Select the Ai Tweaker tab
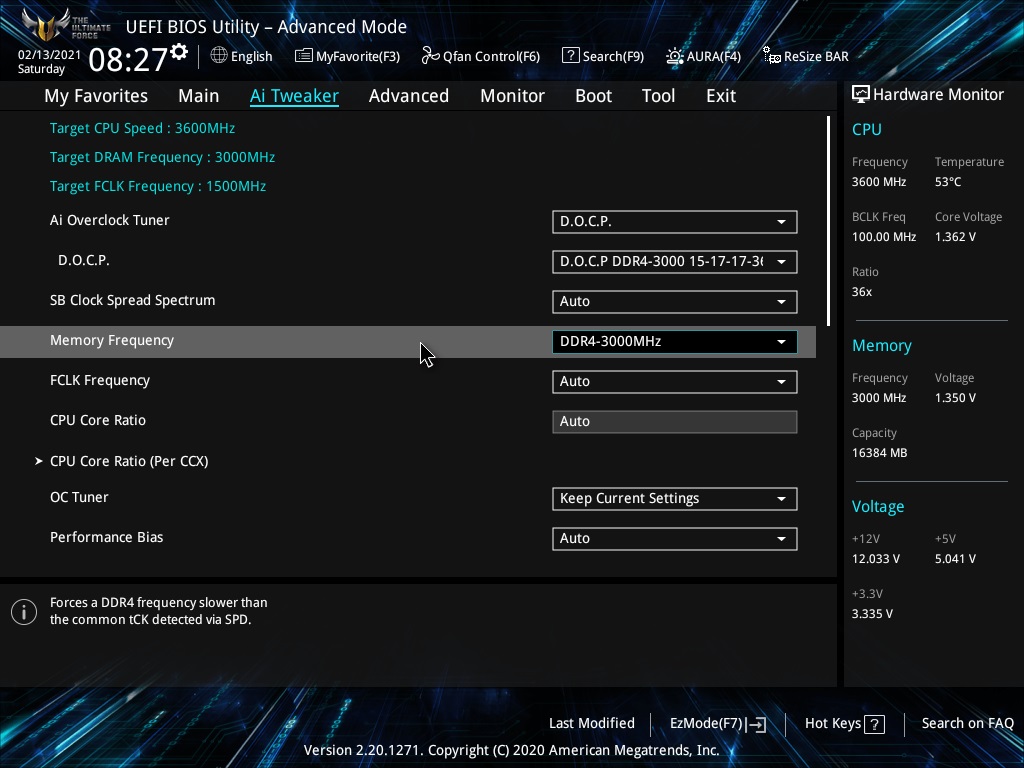 coord(294,96)
